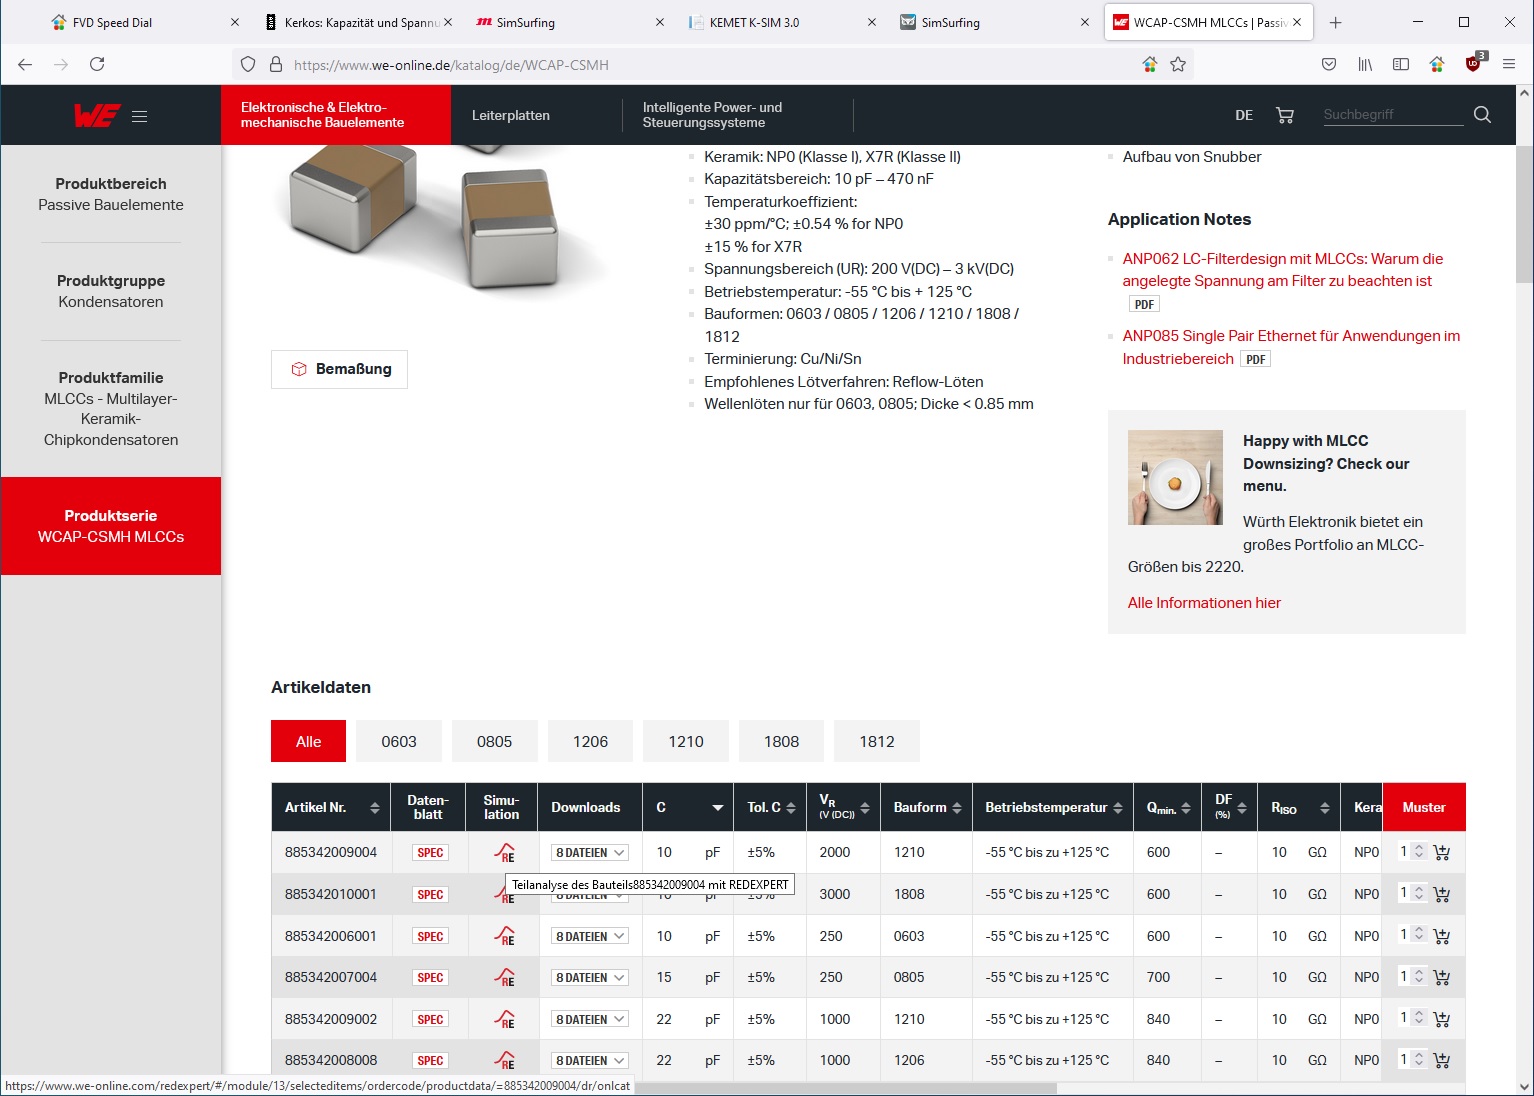Screen dimensions: 1534x1096
Task: Open the C column sort dropdown
Action: coord(717,808)
